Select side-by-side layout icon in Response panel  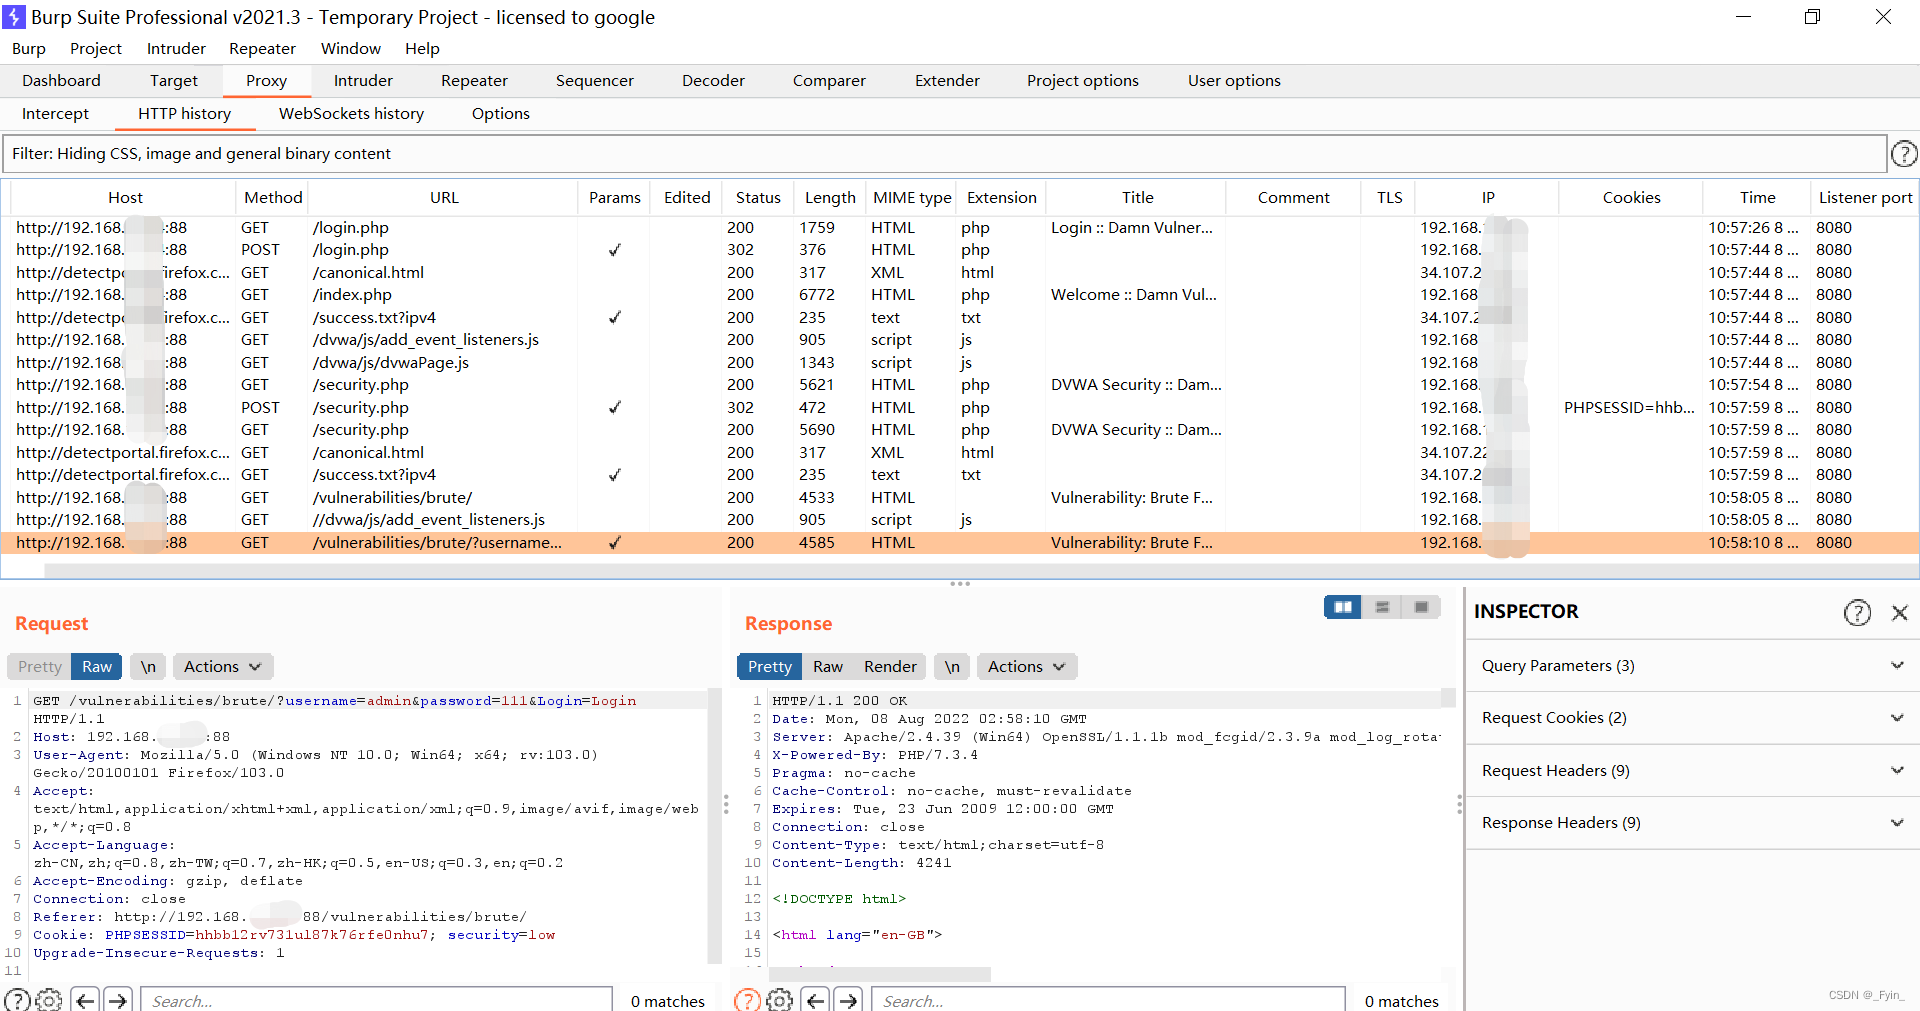1343,607
